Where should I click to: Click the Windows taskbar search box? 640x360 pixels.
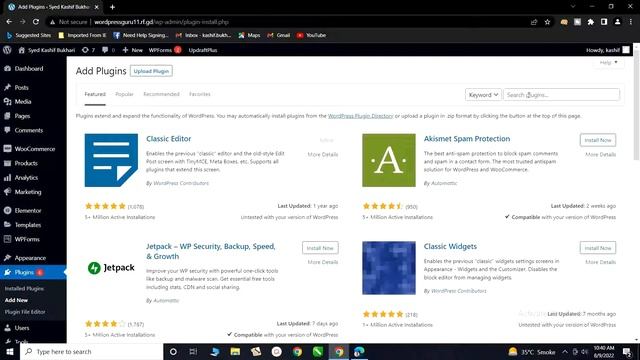[91, 351]
